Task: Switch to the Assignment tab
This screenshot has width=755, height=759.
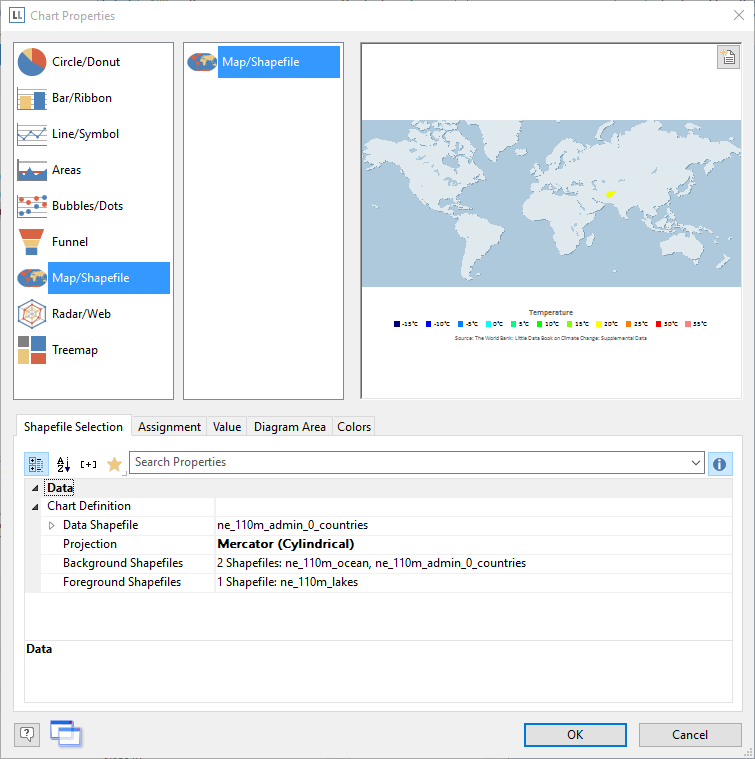Action: (x=169, y=427)
